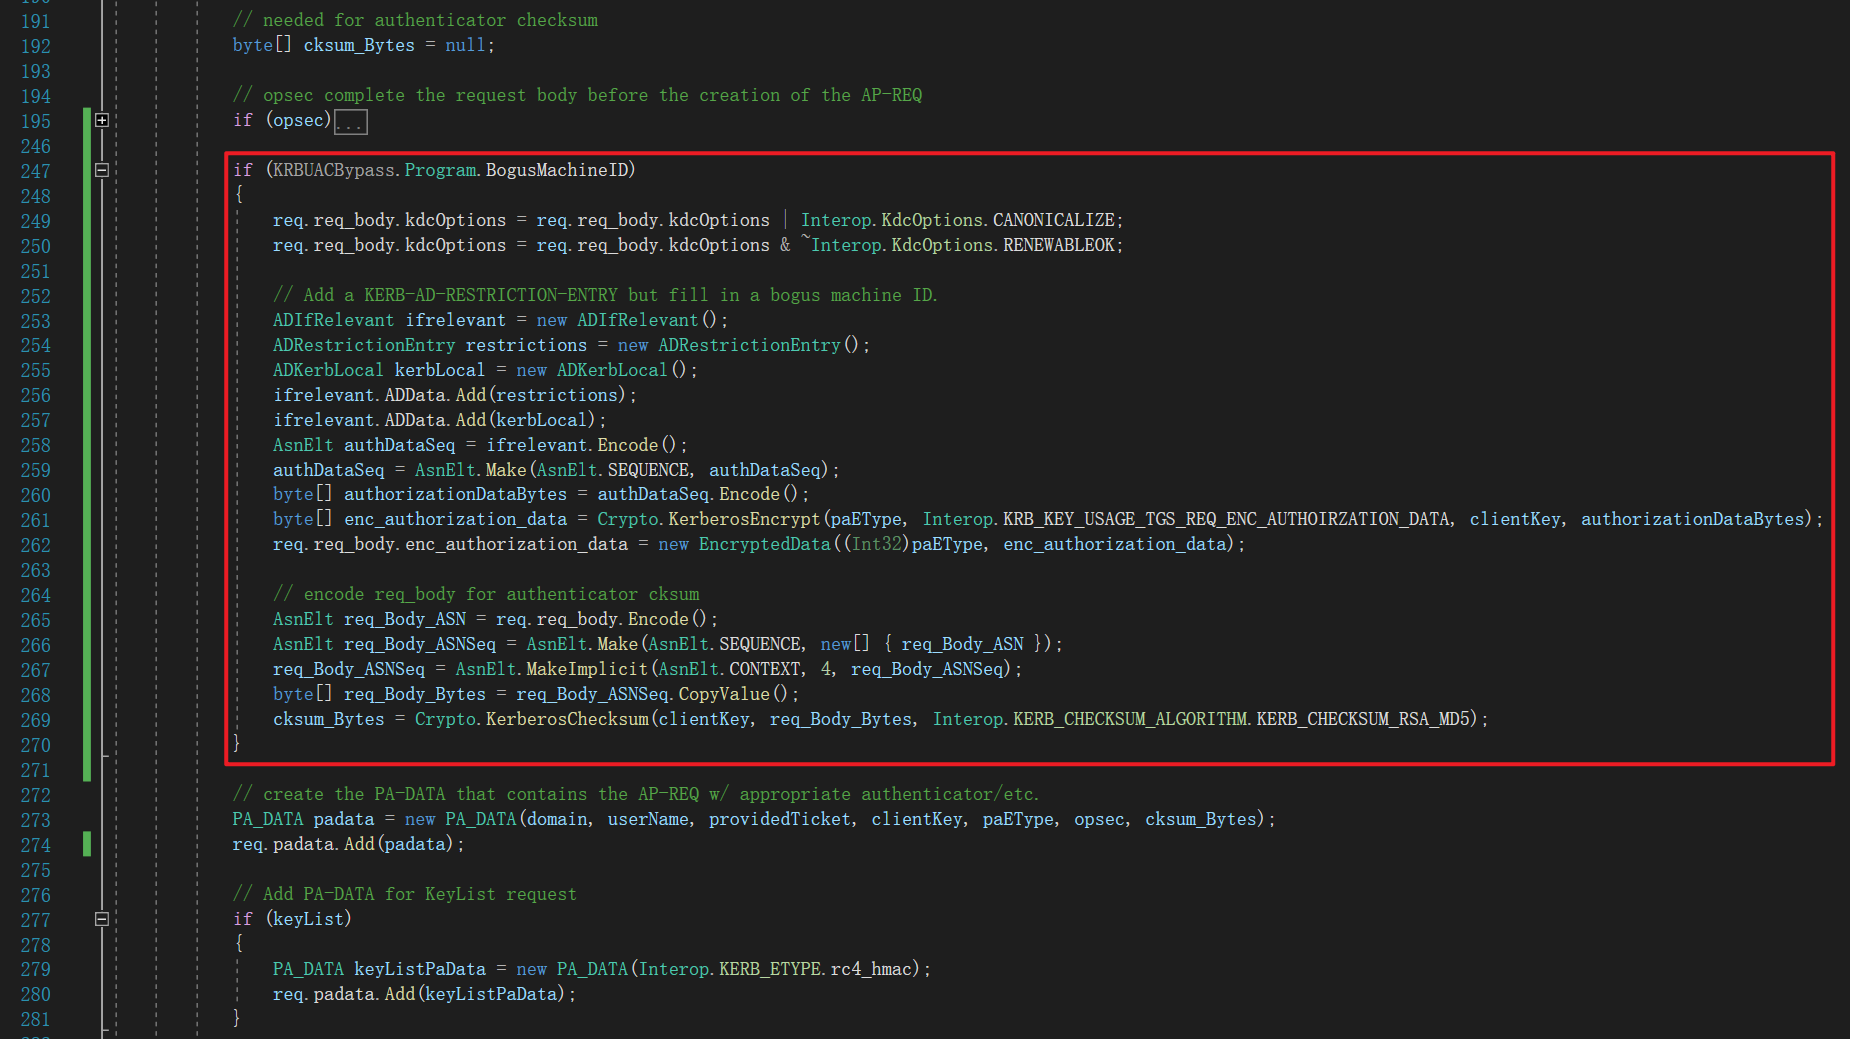Viewport: 1850px width, 1039px height.
Task: Click 'KRB_KEY_USAGE_TGS_REQ_ENC_AUTHOIRZATION_DATA' constant
Action: click(x=1226, y=519)
